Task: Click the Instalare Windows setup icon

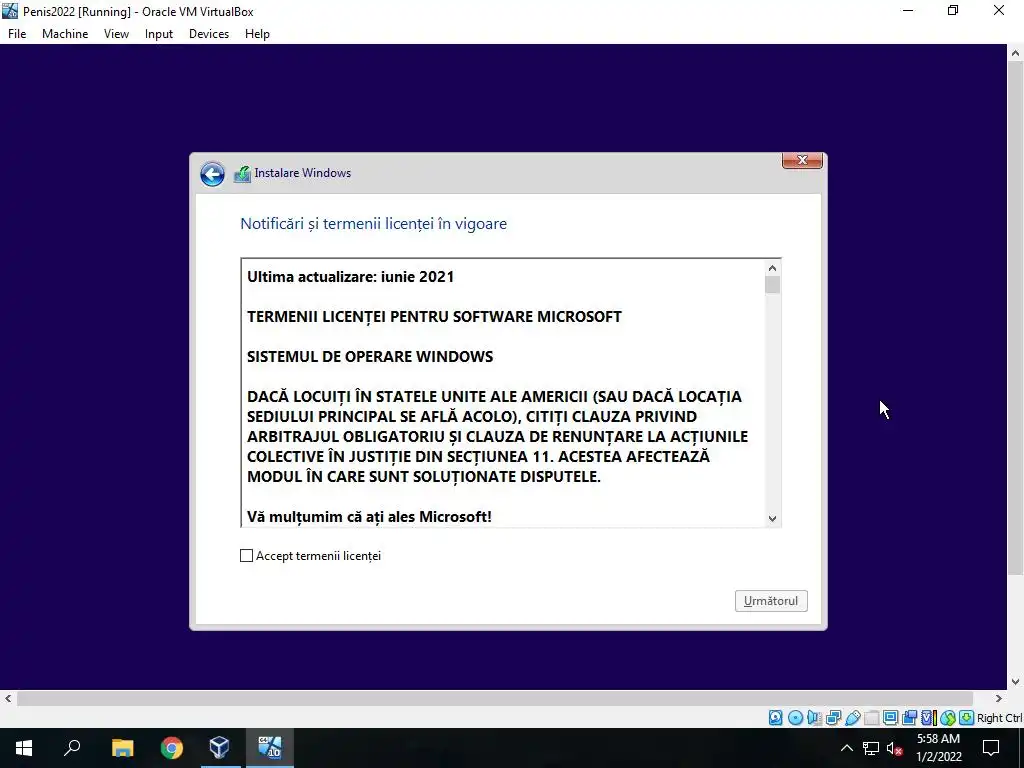Action: coord(242,174)
